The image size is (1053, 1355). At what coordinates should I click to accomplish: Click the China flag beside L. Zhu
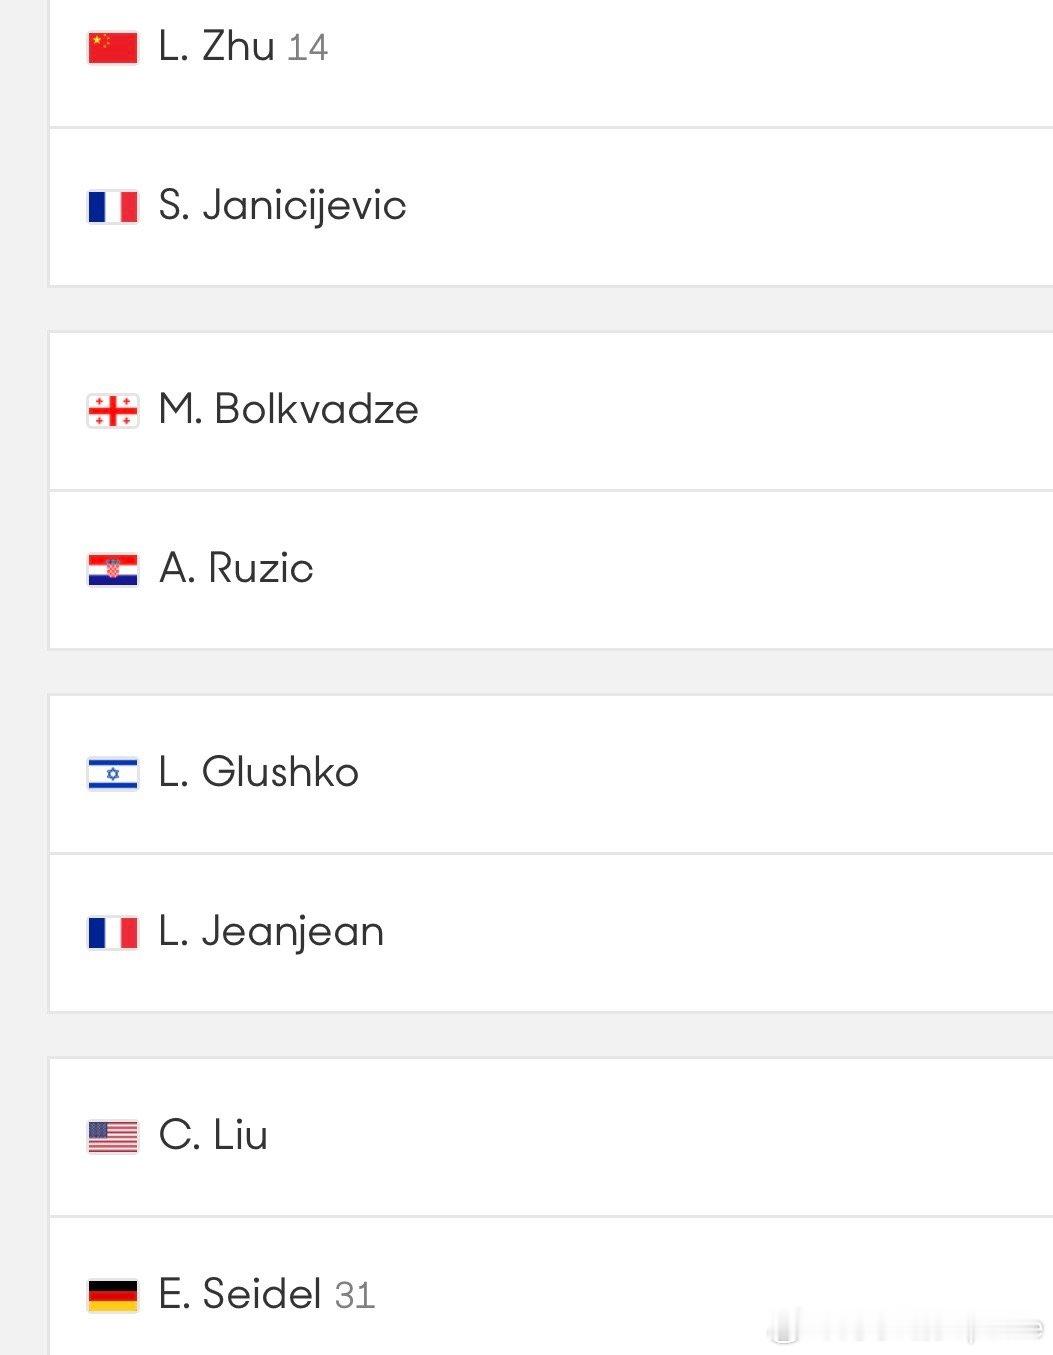[x=112, y=47]
